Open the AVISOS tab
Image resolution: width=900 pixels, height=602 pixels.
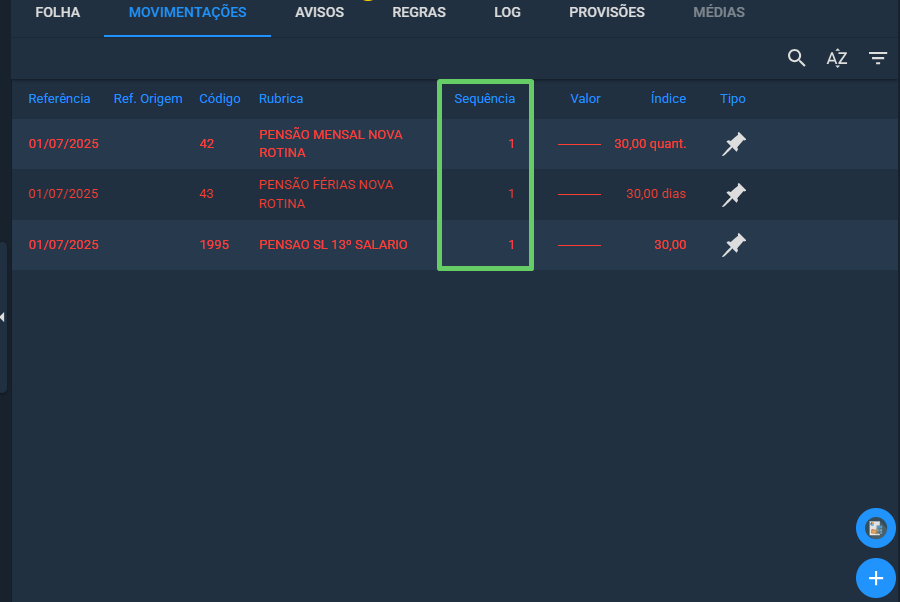pyautogui.click(x=319, y=12)
